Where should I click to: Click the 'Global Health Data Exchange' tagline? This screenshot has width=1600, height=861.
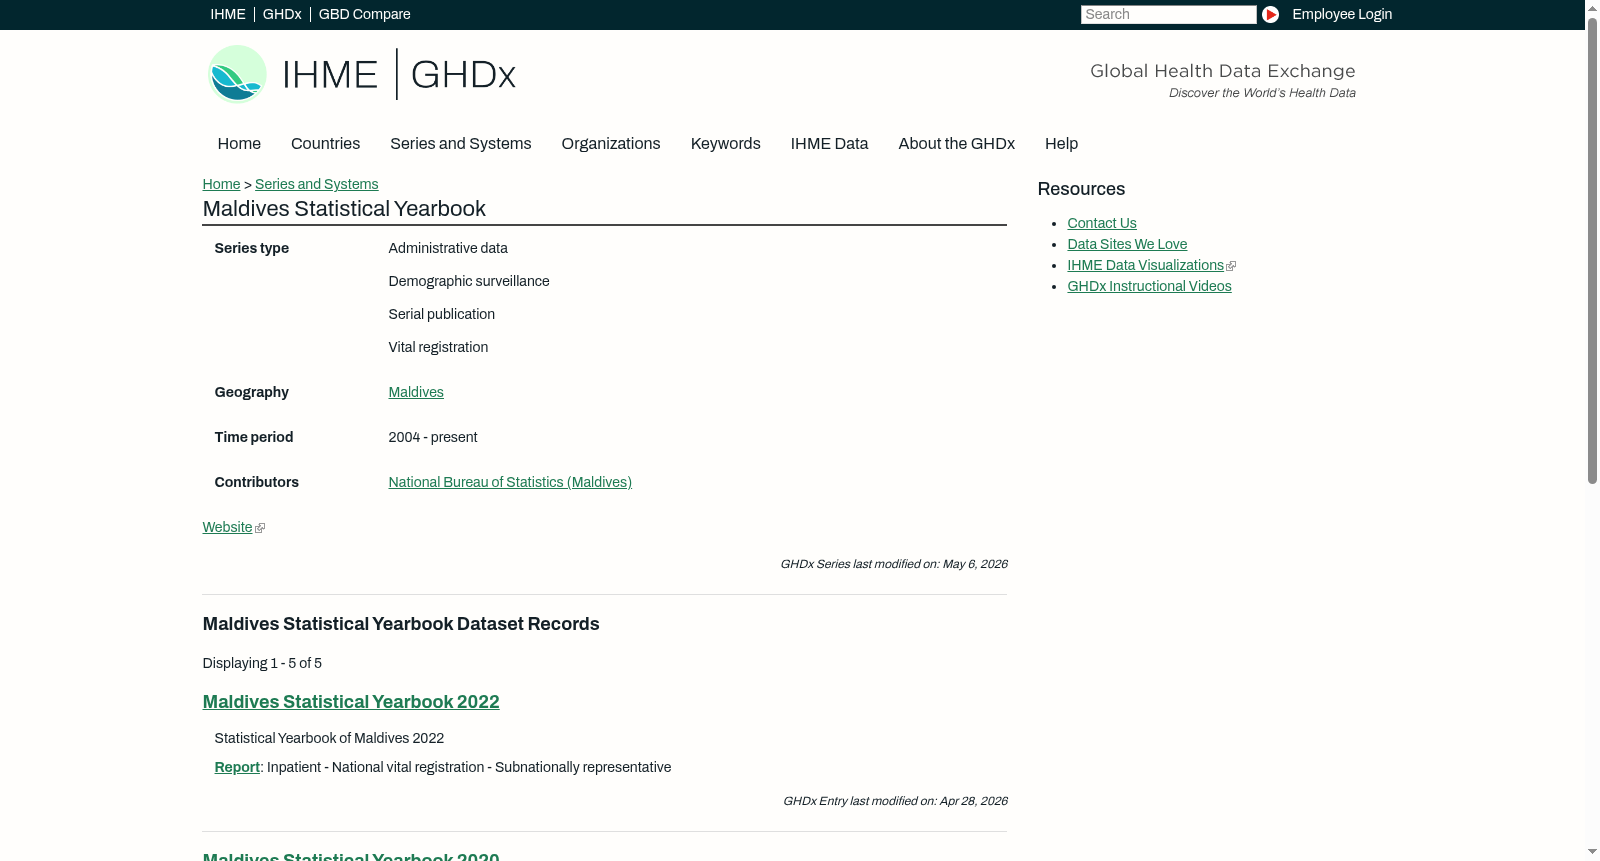click(x=1223, y=71)
